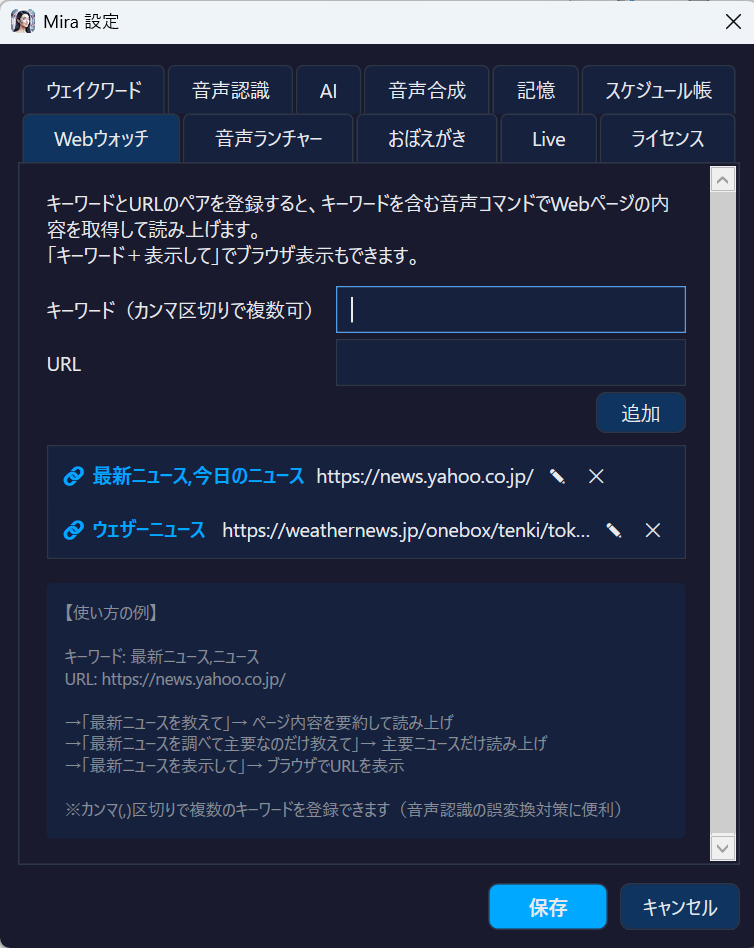Image resolution: width=754 pixels, height=948 pixels.
Task: Switch to the 音声認識 tab
Action: point(230,91)
